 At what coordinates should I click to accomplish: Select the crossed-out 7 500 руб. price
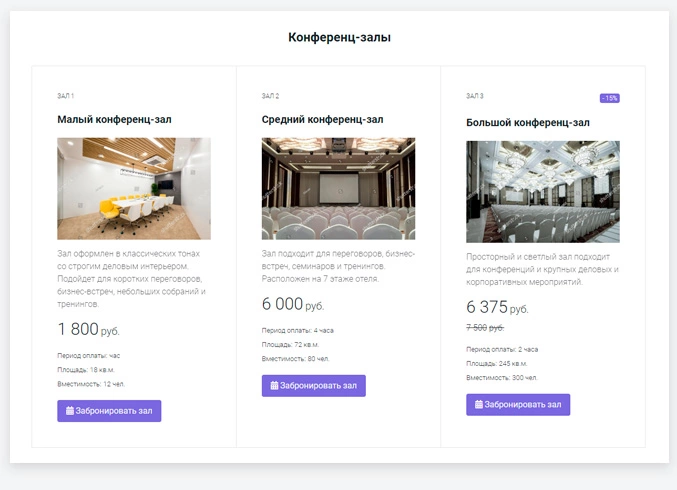(485, 328)
